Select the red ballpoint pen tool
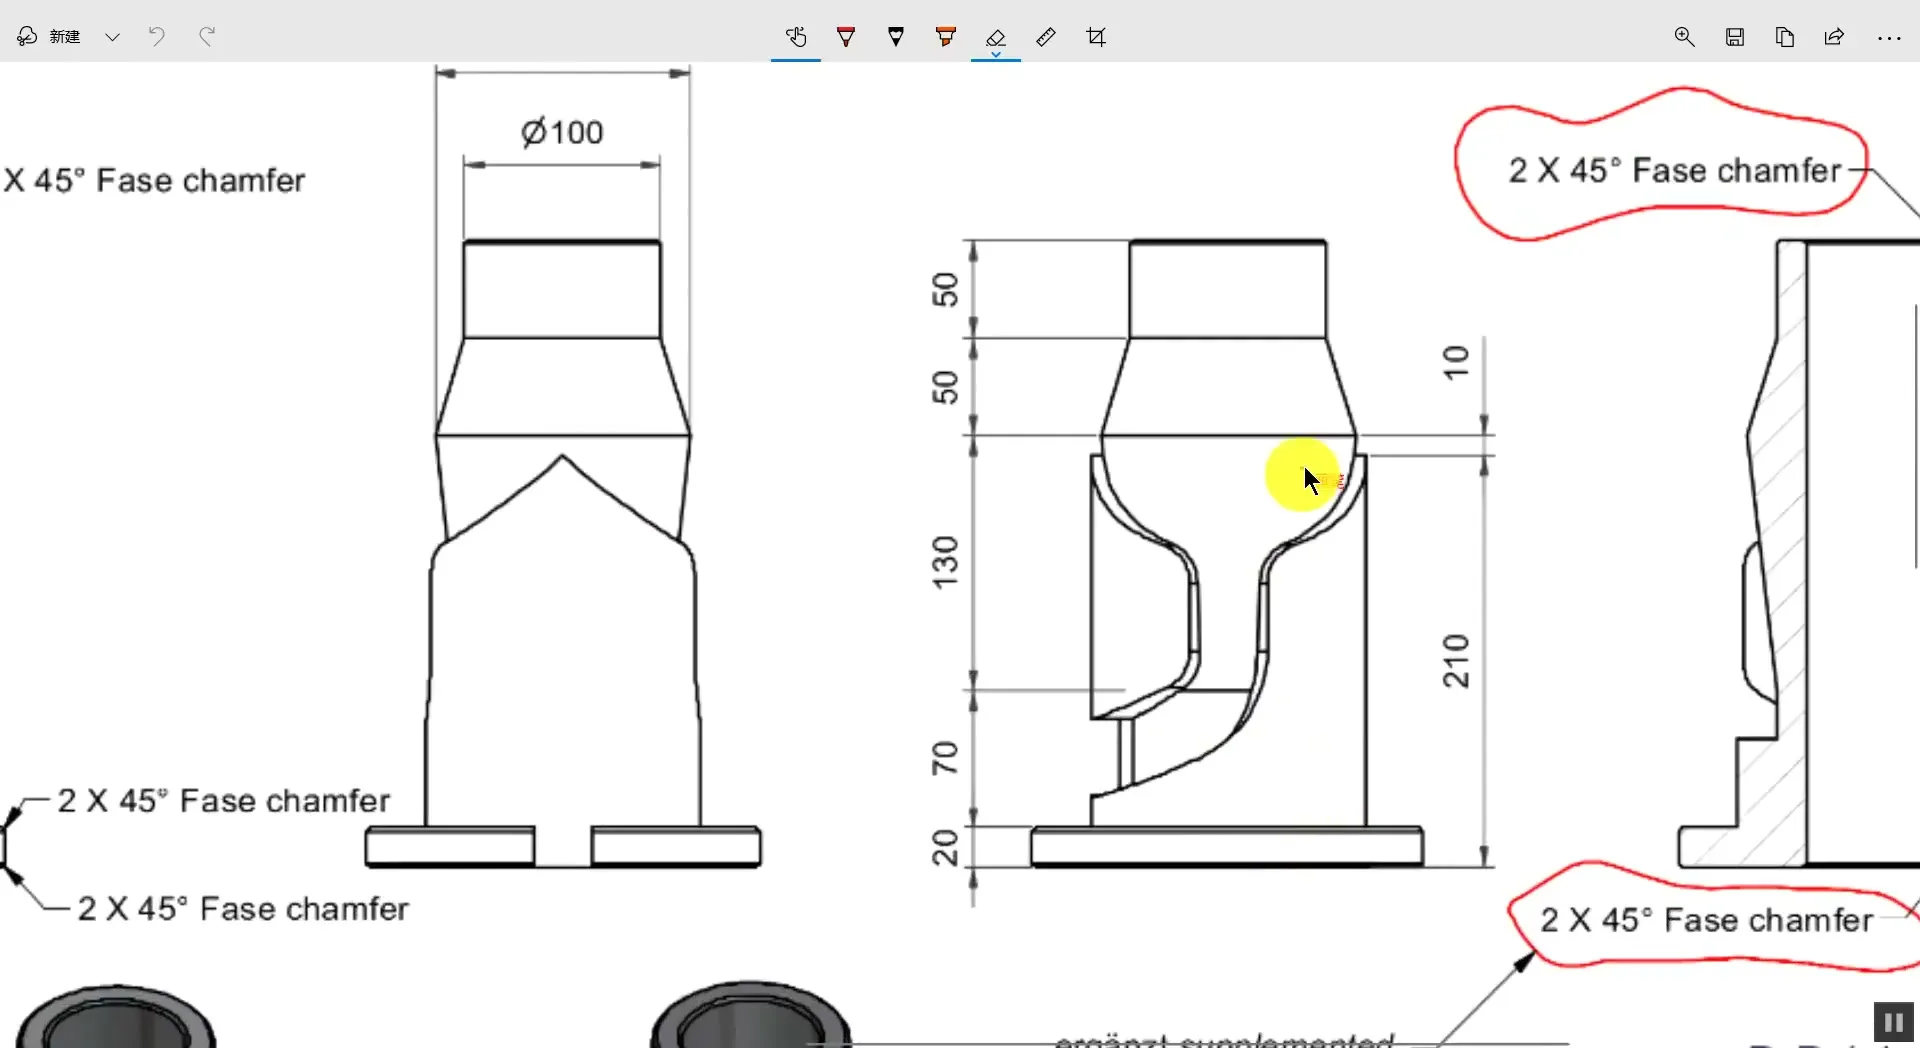 pos(846,37)
